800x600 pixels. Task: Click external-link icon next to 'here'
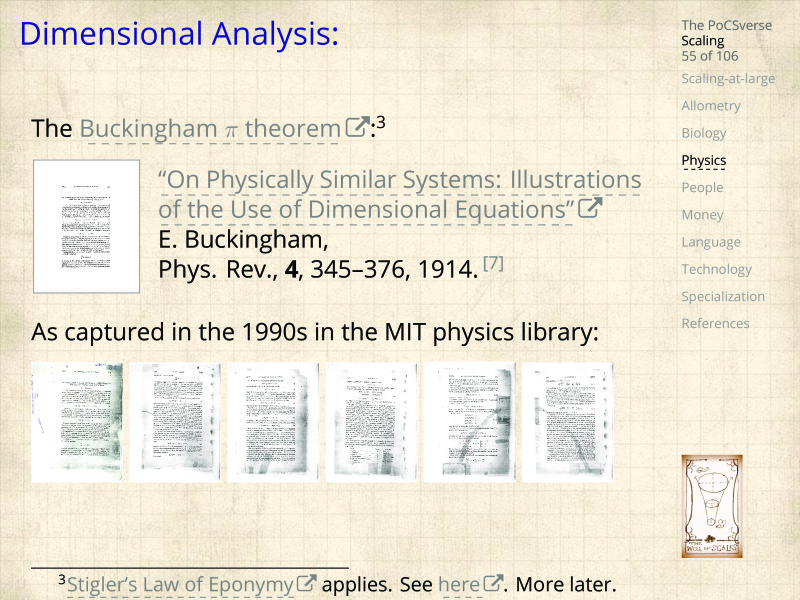[492, 584]
